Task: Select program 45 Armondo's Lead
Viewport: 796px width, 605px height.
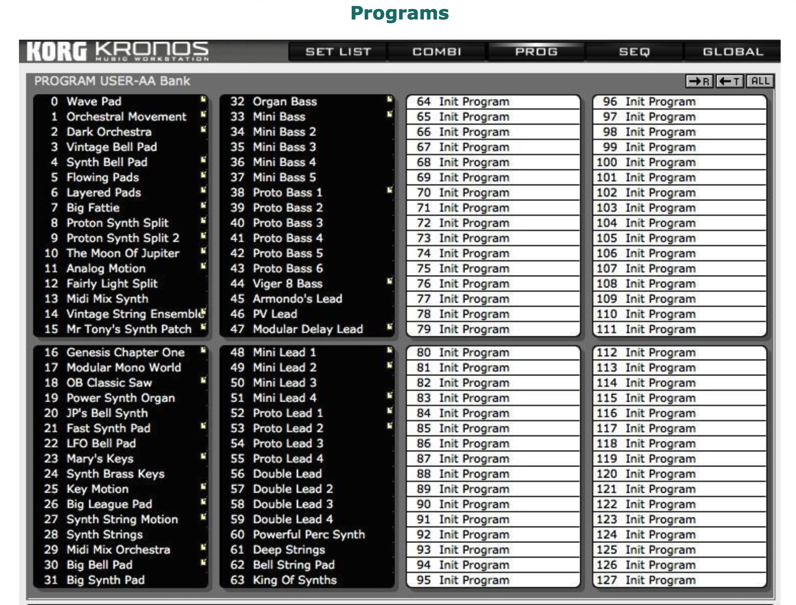Action: click(307, 299)
